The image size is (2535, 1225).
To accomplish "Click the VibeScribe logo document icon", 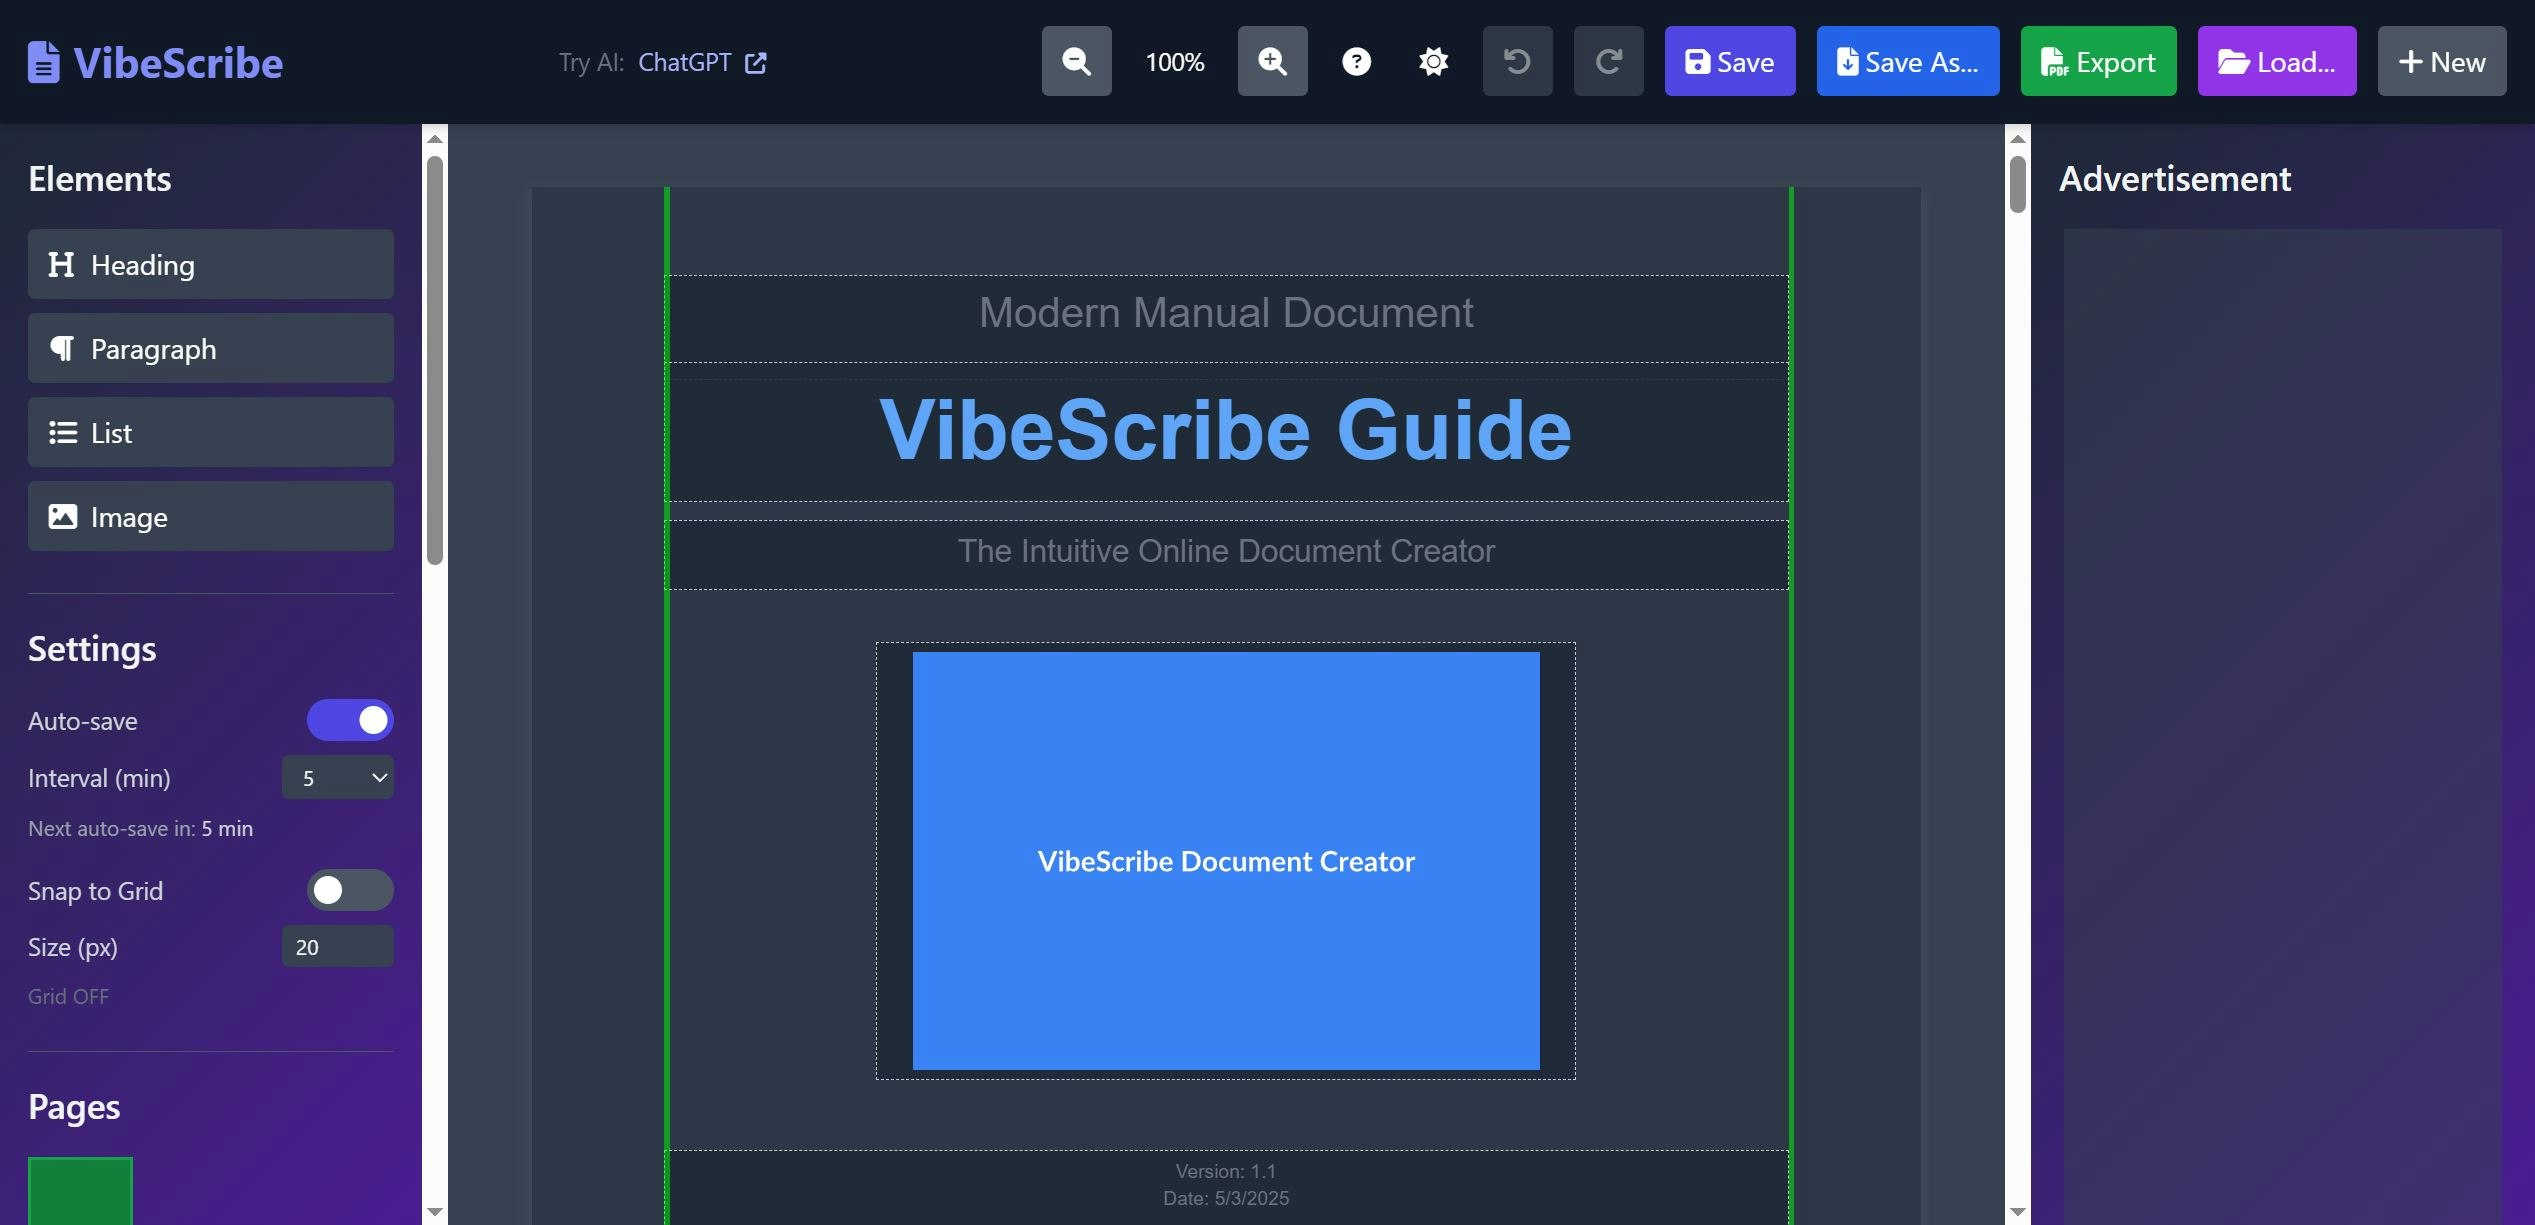I will tap(43, 62).
